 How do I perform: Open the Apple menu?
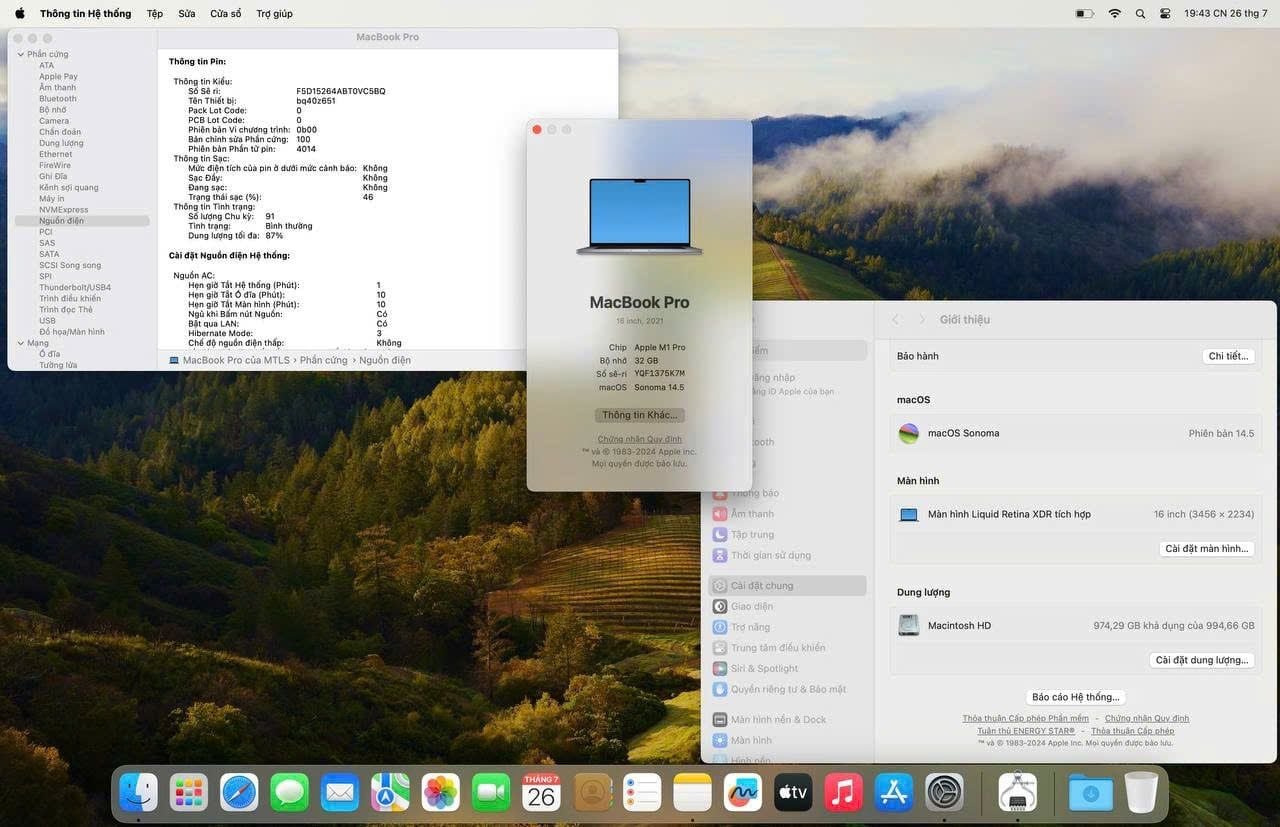point(20,13)
